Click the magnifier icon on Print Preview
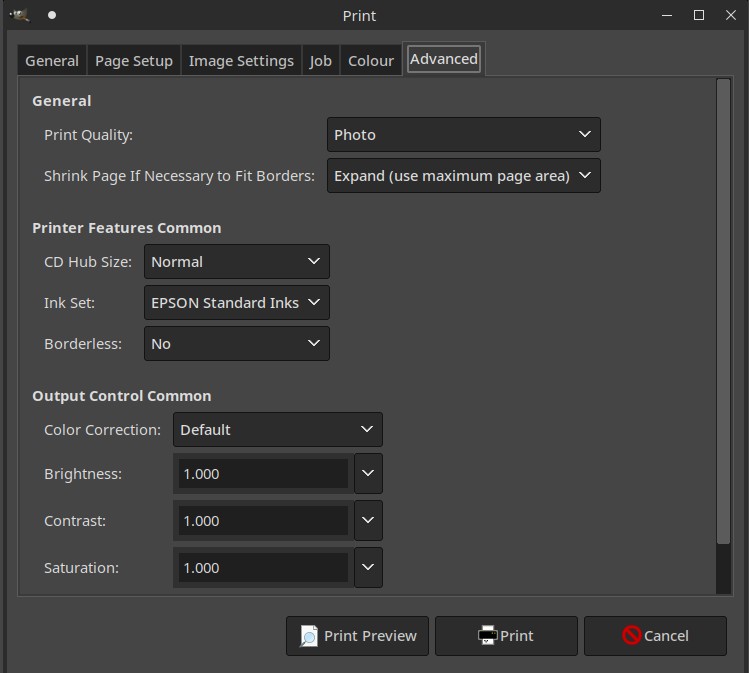Image resolution: width=749 pixels, height=673 pixels. 309,636
